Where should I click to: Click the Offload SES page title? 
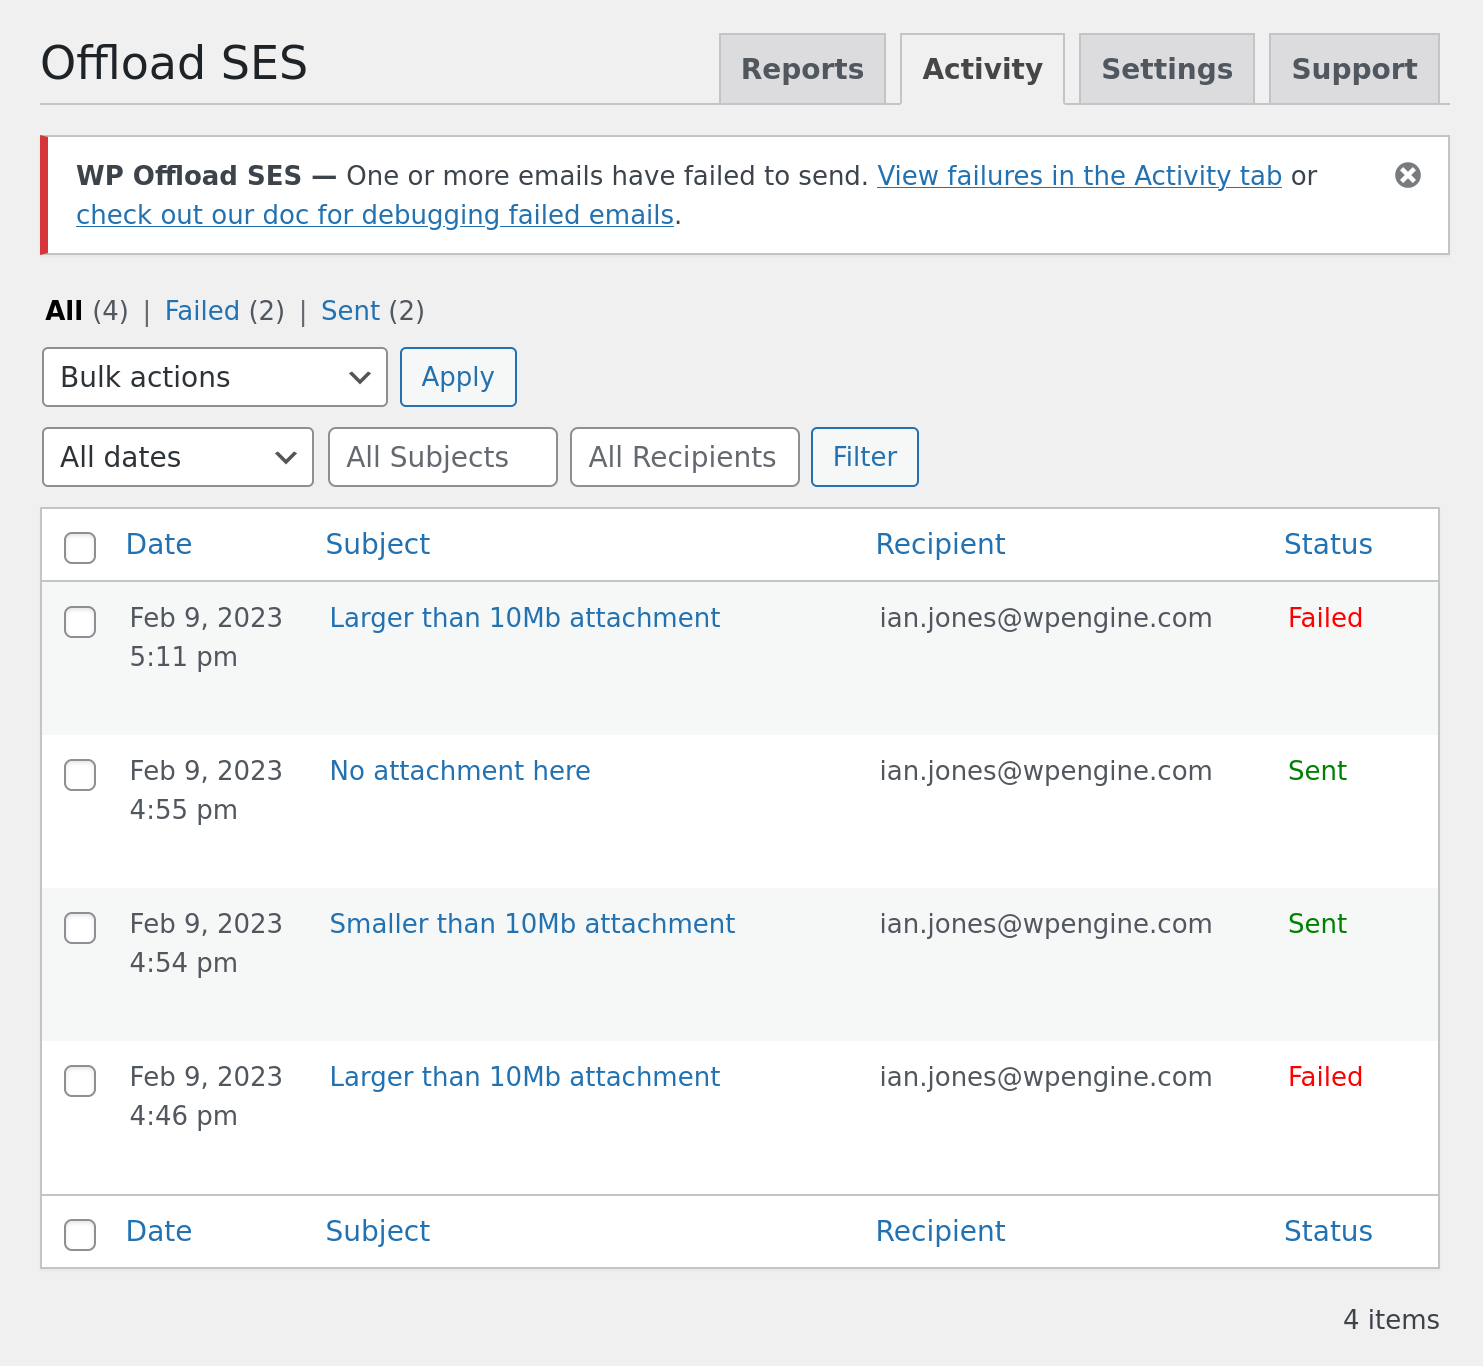[x=174, y=63]
